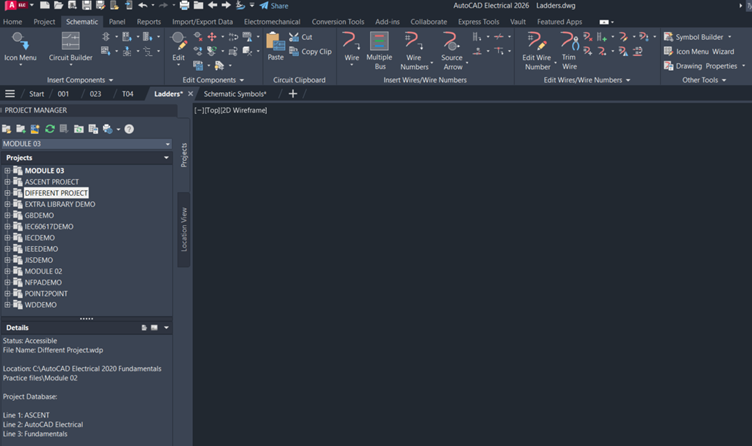Image resolution: width=752 pixels, height=446 pixels.
Task: Open the Details section dropdown arrow
Action: point(166,328)
